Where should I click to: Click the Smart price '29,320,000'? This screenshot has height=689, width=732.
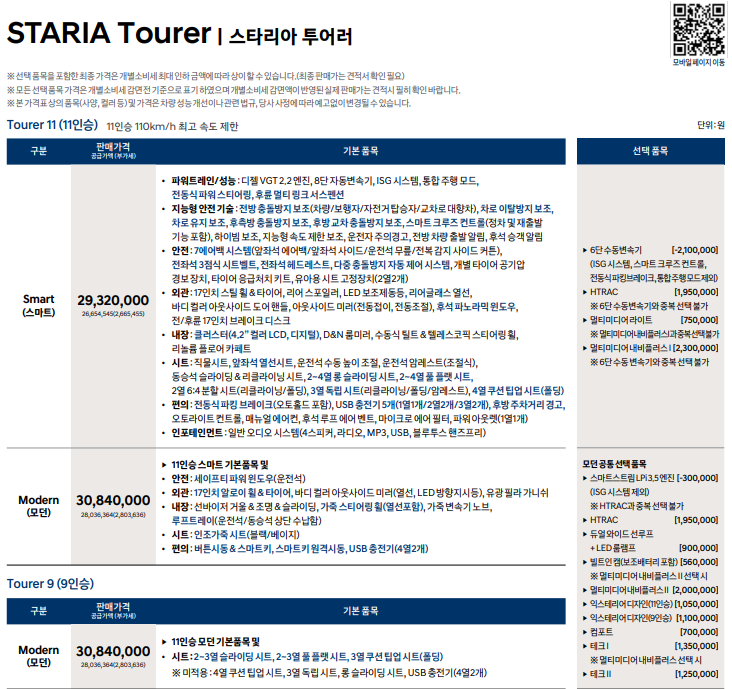pos(113,300)
